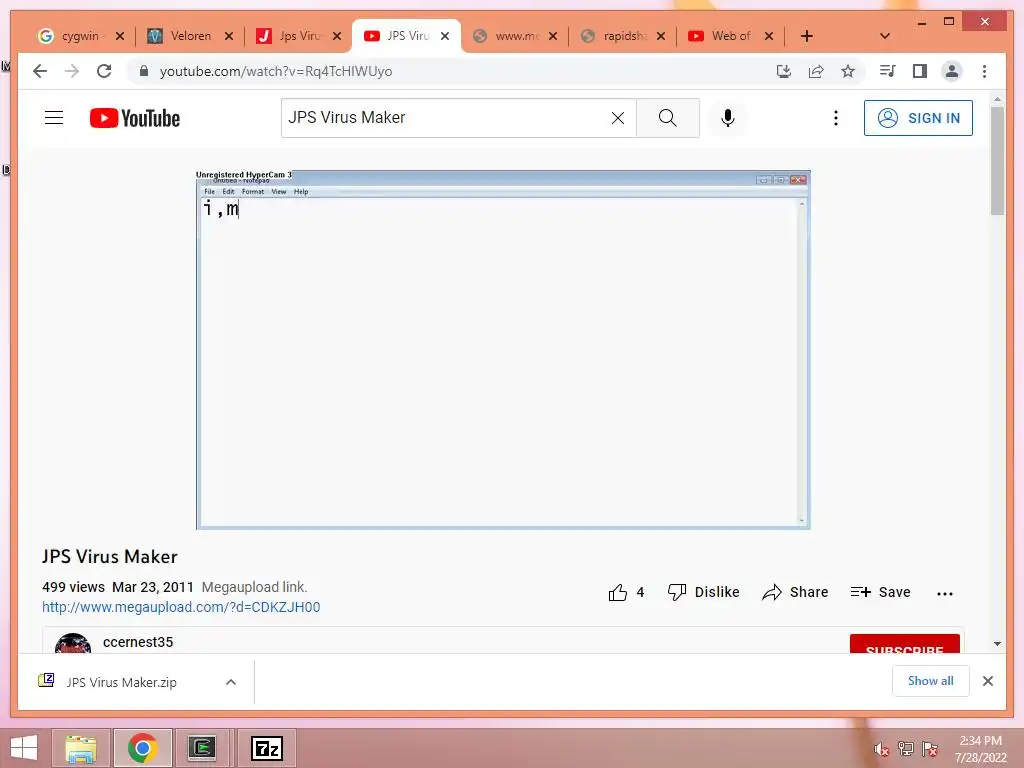Go to YouTube home via logo
1024x768 pixels.
click(x=135, y=118)
